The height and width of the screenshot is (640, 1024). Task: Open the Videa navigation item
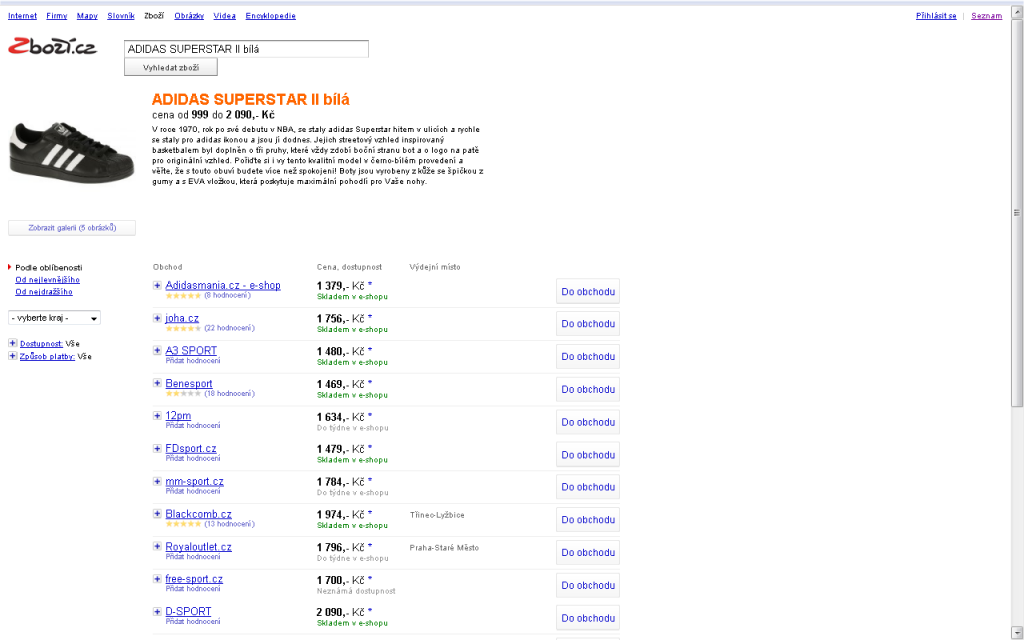tap(225, 16)
